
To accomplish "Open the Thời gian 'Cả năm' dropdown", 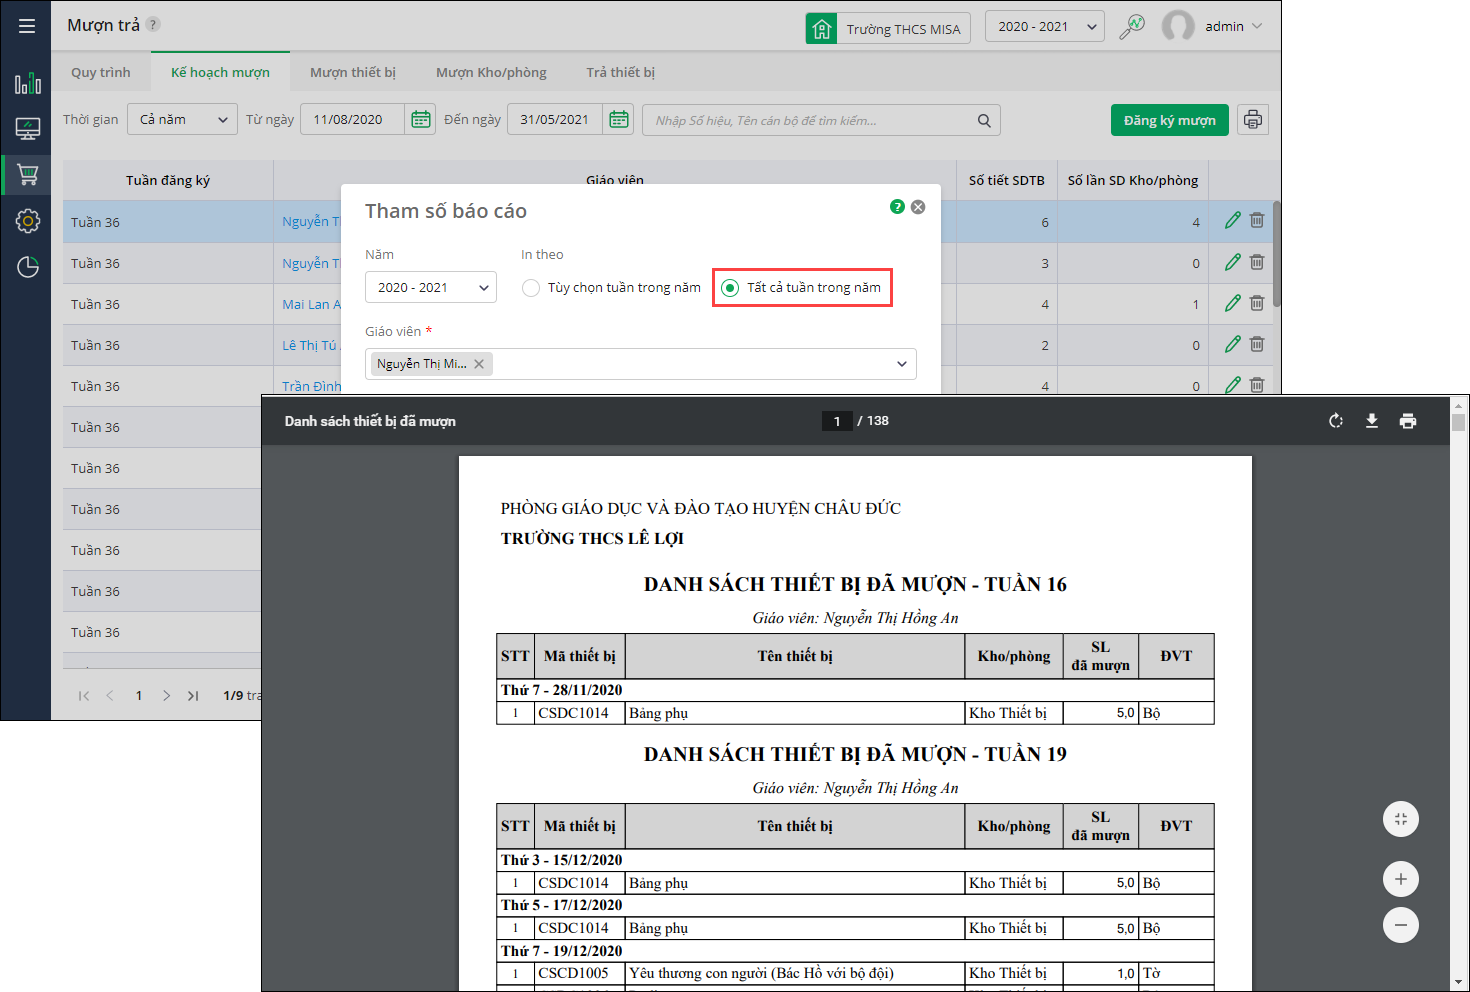I will (183, 120).
